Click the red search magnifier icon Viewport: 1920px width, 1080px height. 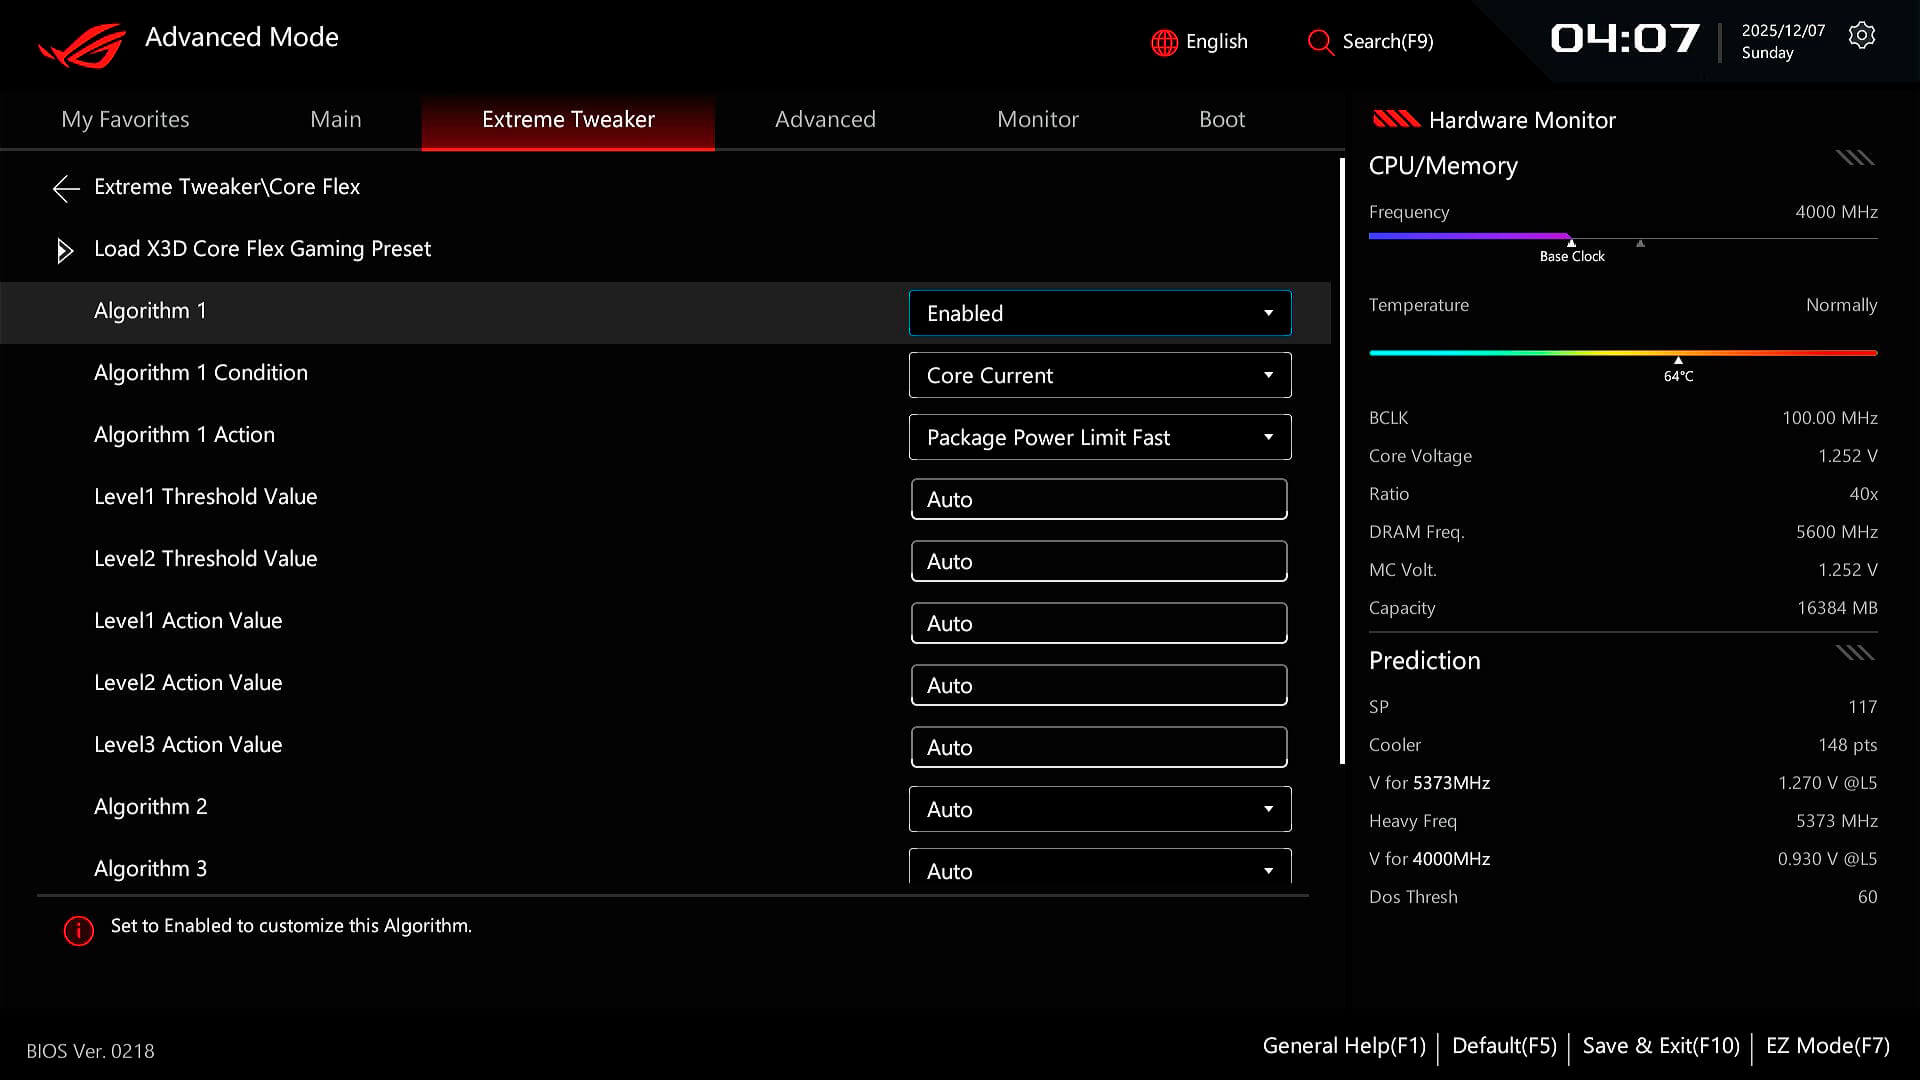point(1320,42)
